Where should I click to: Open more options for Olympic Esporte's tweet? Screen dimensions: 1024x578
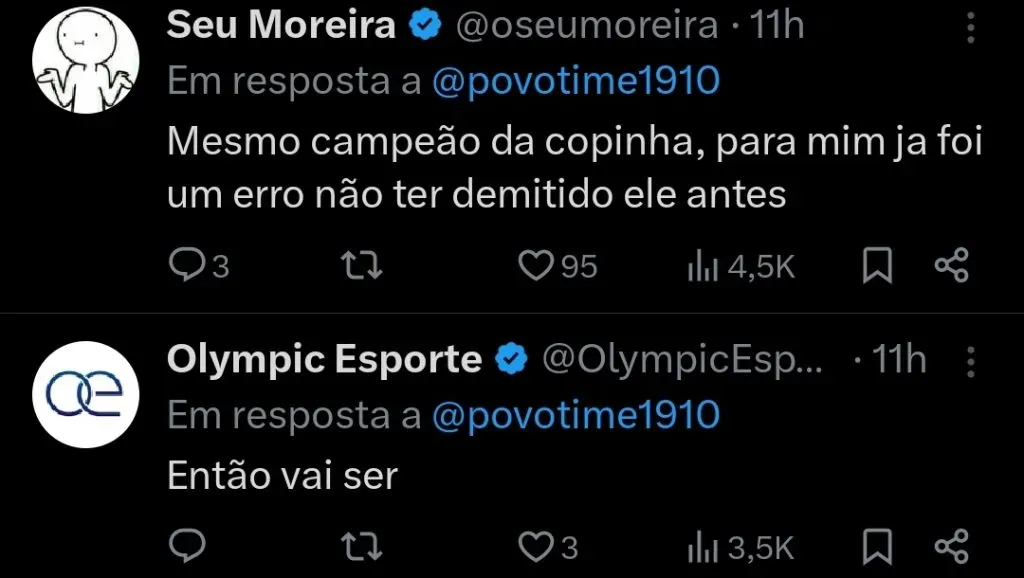tap(969, 361)
